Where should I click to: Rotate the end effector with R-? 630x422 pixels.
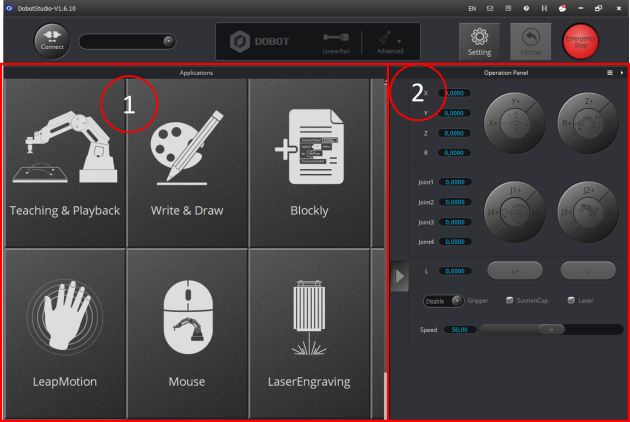click(x=610, y=123)
